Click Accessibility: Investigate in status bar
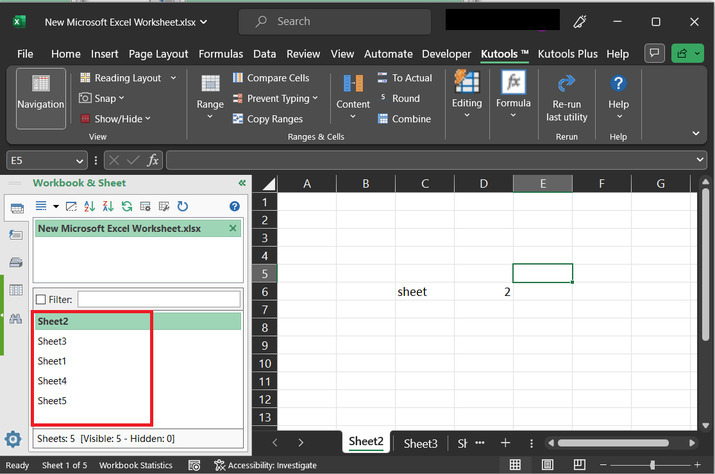Image resolution: width=715 pixels, height=474 pixels. pyautogui.click(x=265, y=465)
